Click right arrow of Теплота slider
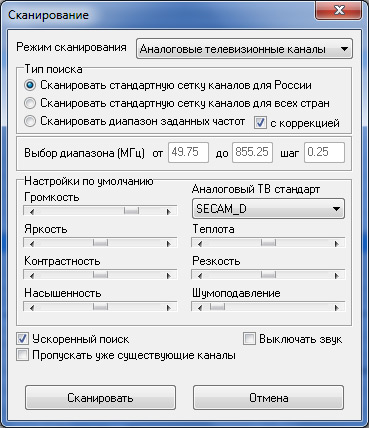Viewport: 369px width, 428px height. point(337,244)
